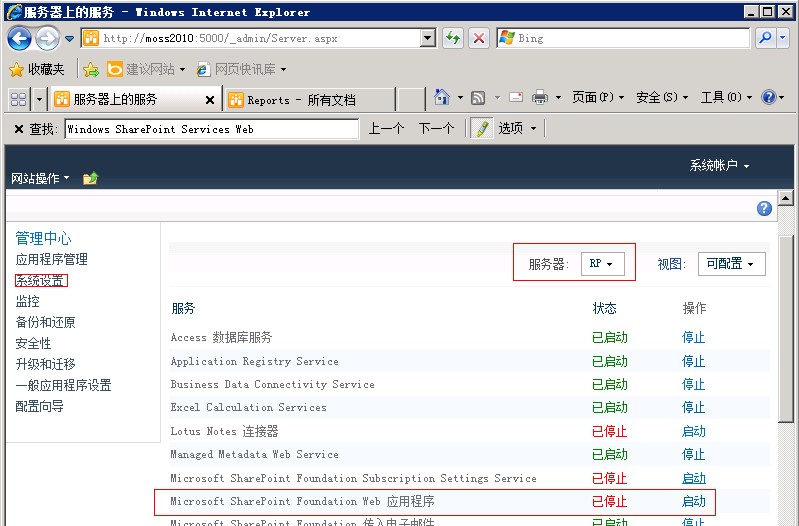Click the read mail icon

(x=516, y=97)
